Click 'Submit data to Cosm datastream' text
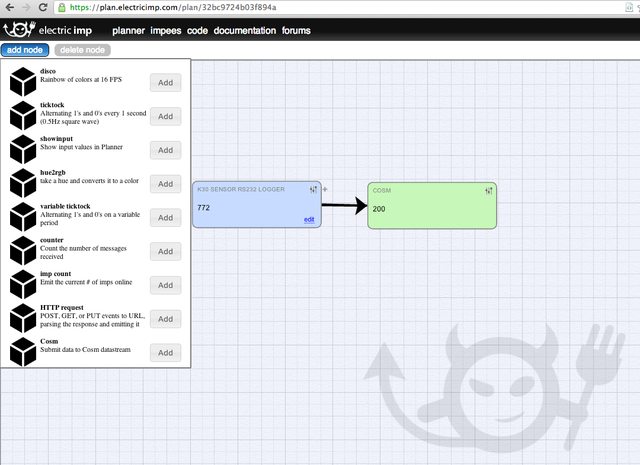640x465 pixels. coord(85,349)
